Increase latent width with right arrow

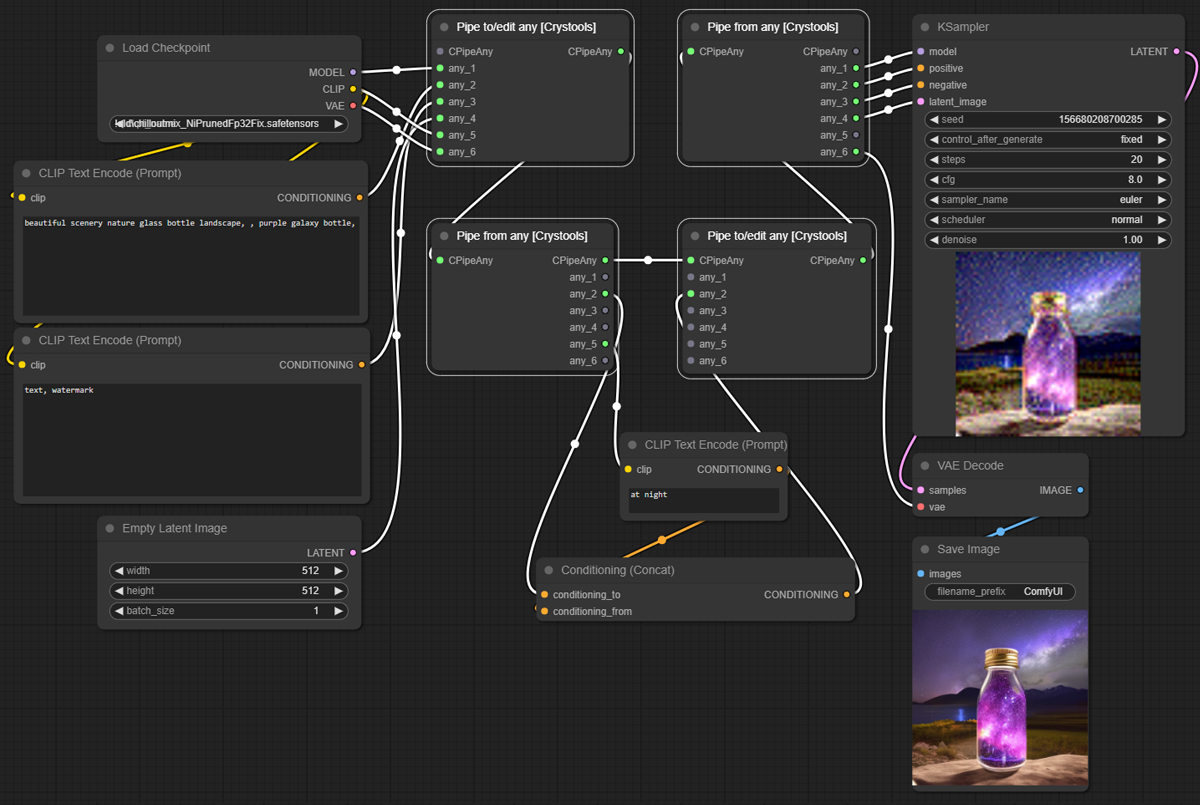point(339,571)
